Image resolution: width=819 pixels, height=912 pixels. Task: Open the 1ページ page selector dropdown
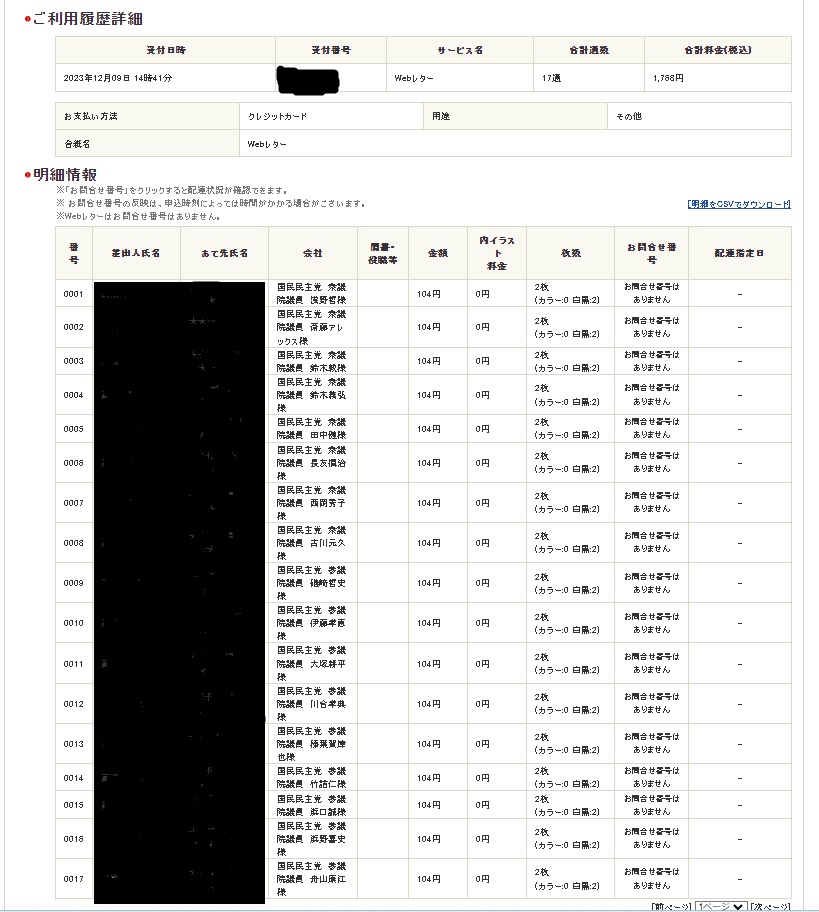tap(721, 906)
